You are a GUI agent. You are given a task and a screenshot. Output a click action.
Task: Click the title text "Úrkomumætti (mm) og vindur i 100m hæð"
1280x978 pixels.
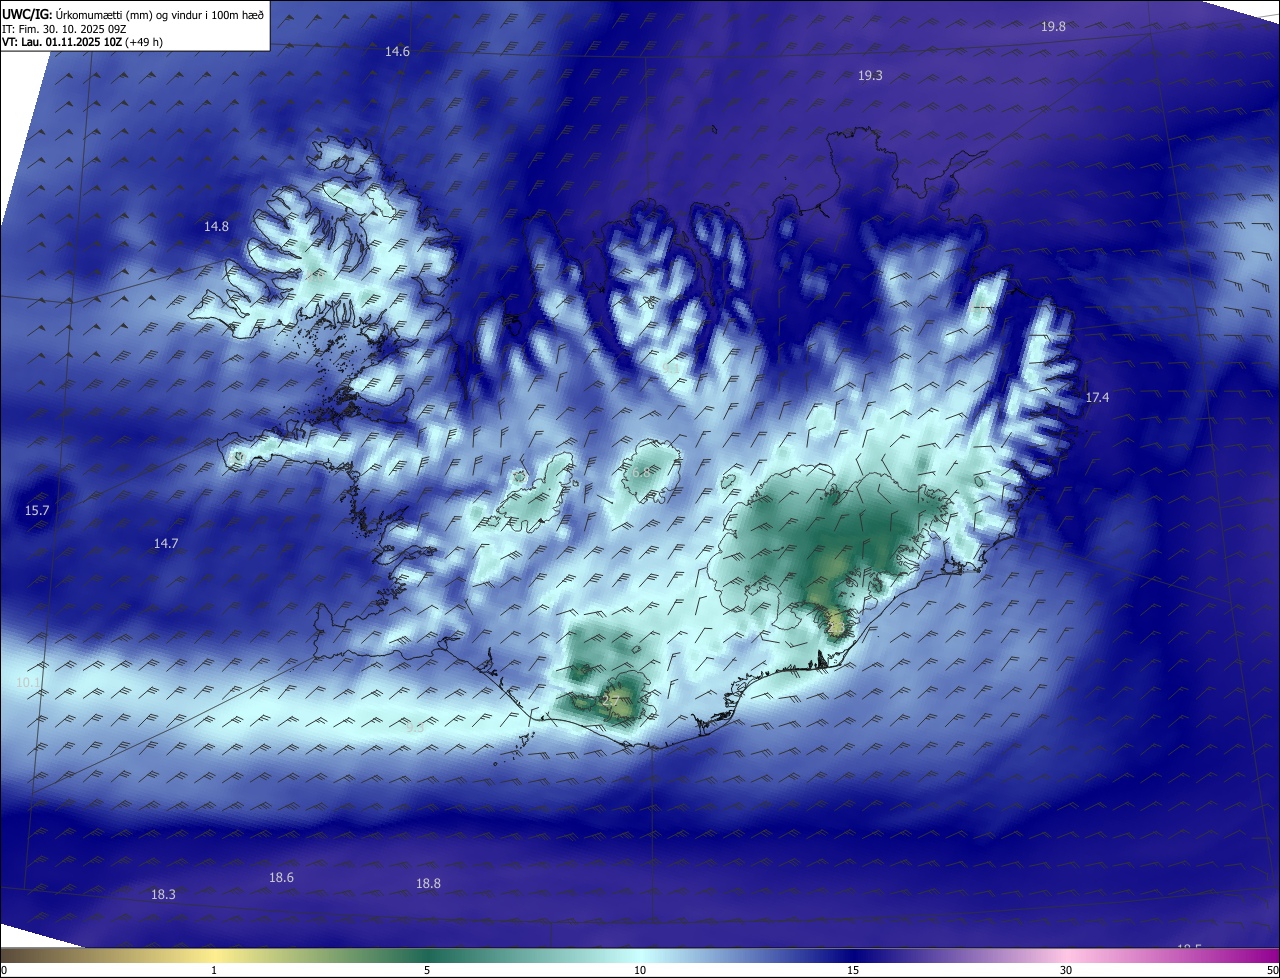pos(160,13)
